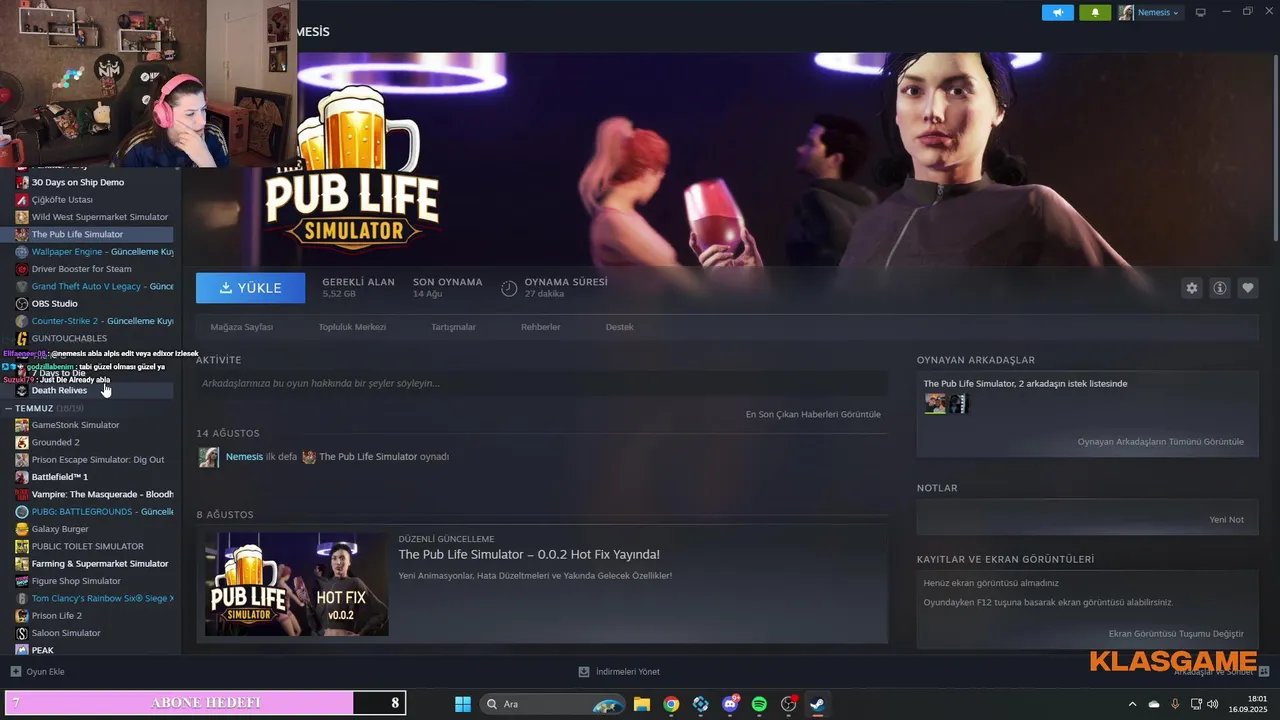The width and height of the screenshot is (1280, 720).
Task: Open Windows Start menu
Action: tap(463, 704)
